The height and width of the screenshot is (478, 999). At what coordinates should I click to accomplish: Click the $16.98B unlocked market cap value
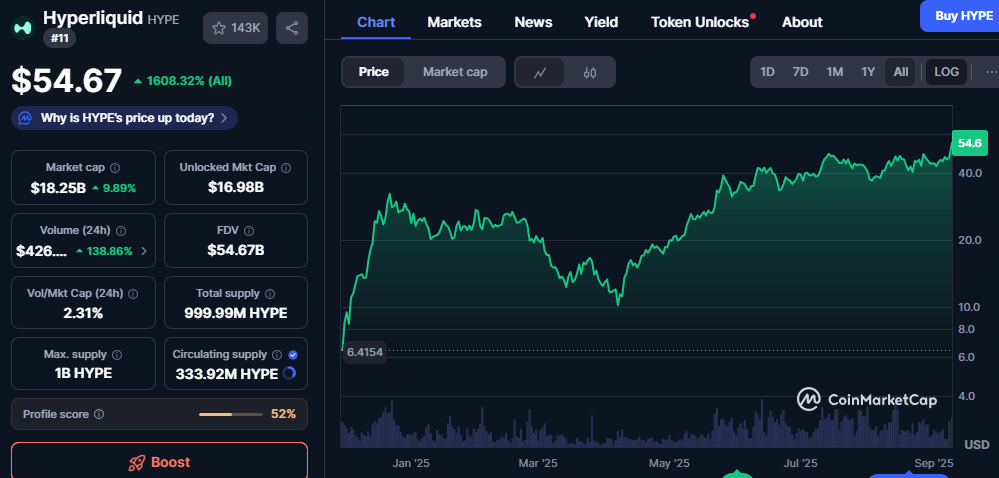point(236,187)
